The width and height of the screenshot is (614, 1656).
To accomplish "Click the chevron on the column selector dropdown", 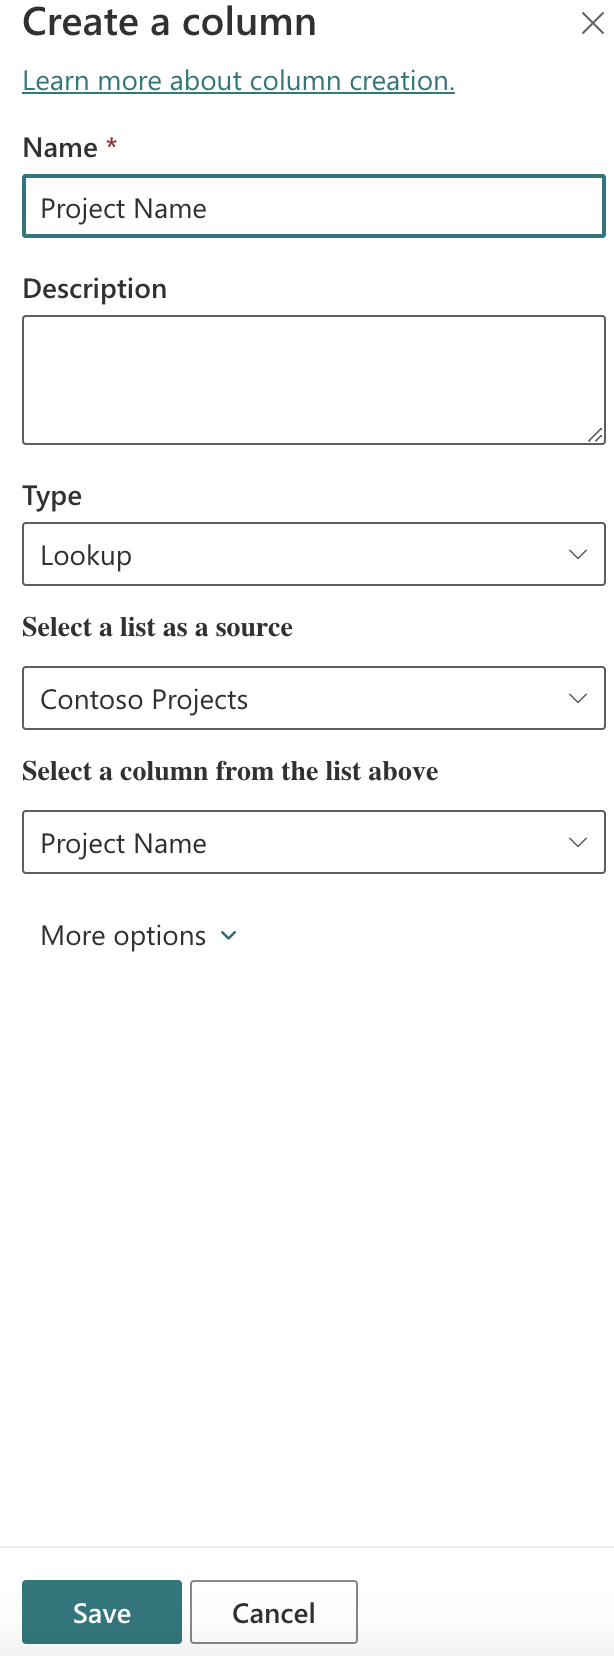I will (x=578, y=842).
